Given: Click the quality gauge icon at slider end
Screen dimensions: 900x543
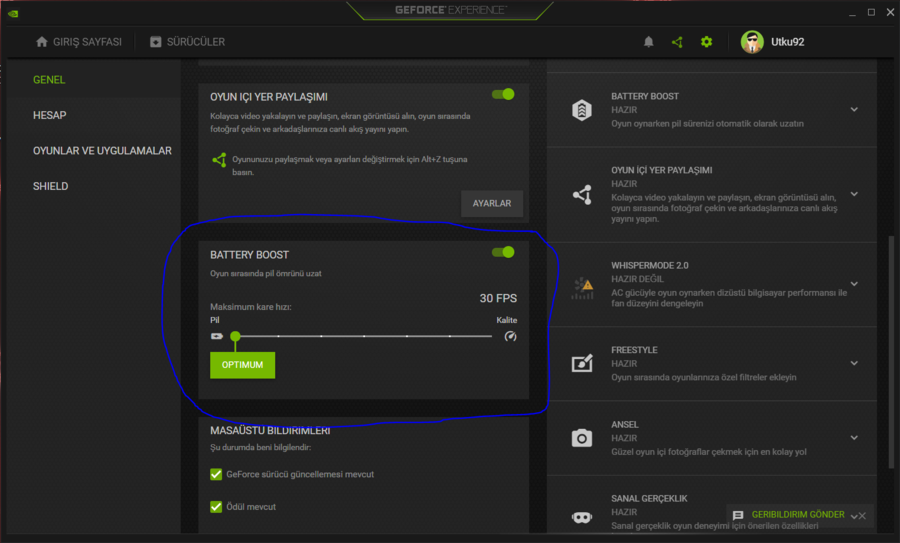Looking at the screenshot, I should pyautogui.click(x=510, y=336).
